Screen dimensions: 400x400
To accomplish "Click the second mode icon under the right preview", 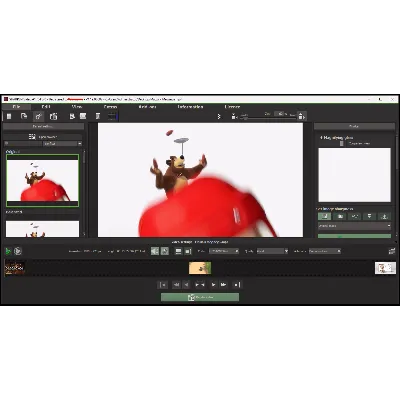I will (x=340, y=216).
